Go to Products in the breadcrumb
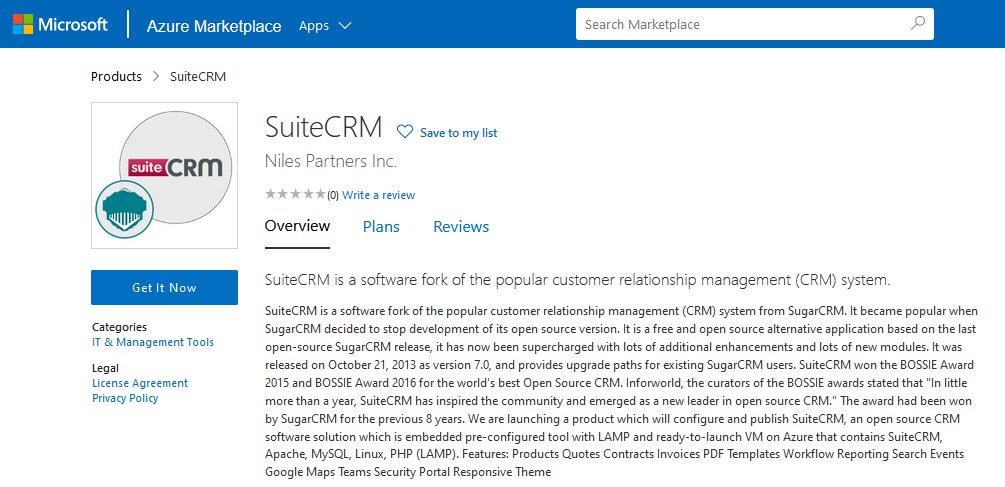Screen dimensions: 1005x487 click(116, 76)
